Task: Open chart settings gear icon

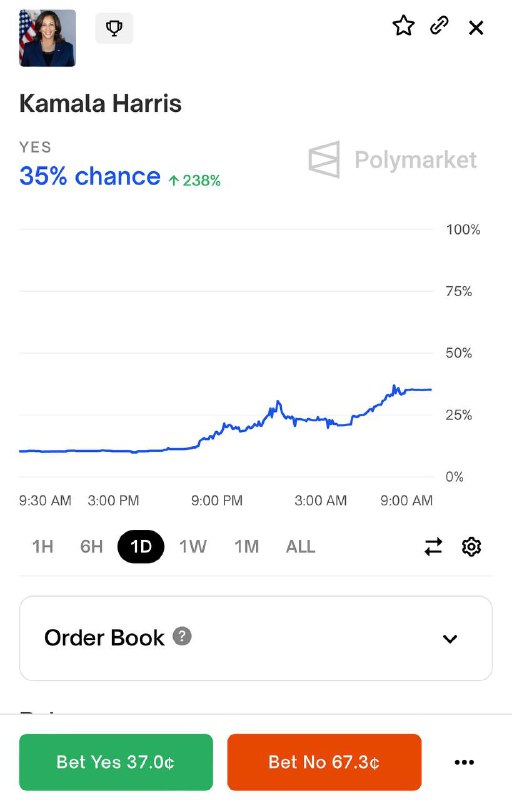Action: tap(472, 546)
